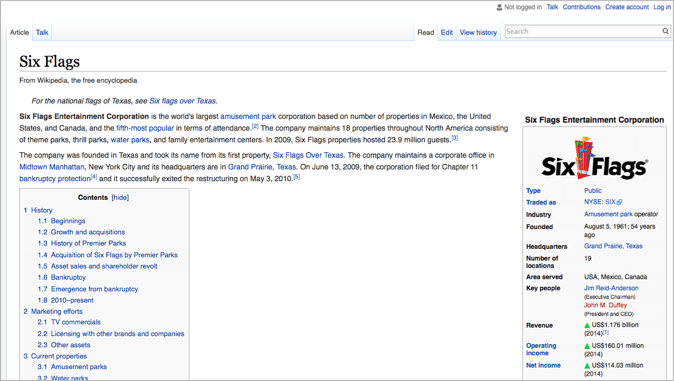Jump to section 1 History in Contents
This screenshot has width=674, height=381.
(x=38, y=210)
